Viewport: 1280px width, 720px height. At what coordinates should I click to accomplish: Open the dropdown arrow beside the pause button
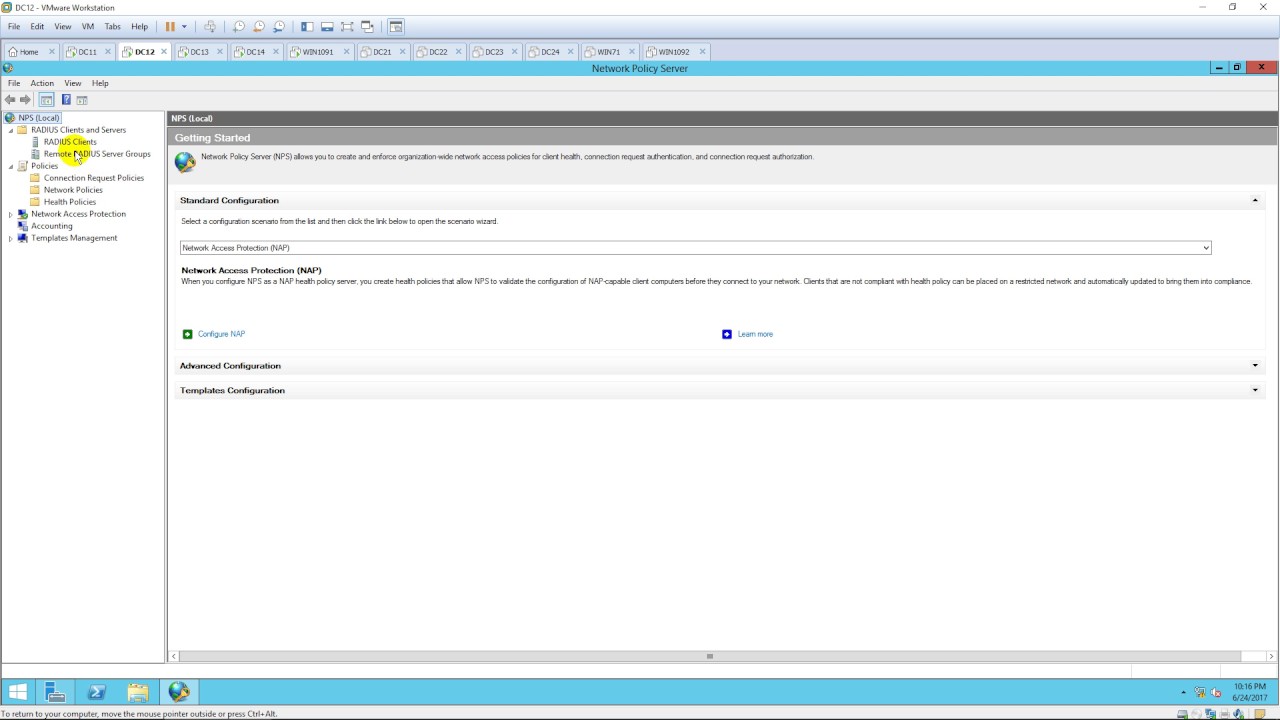[184, 27]
